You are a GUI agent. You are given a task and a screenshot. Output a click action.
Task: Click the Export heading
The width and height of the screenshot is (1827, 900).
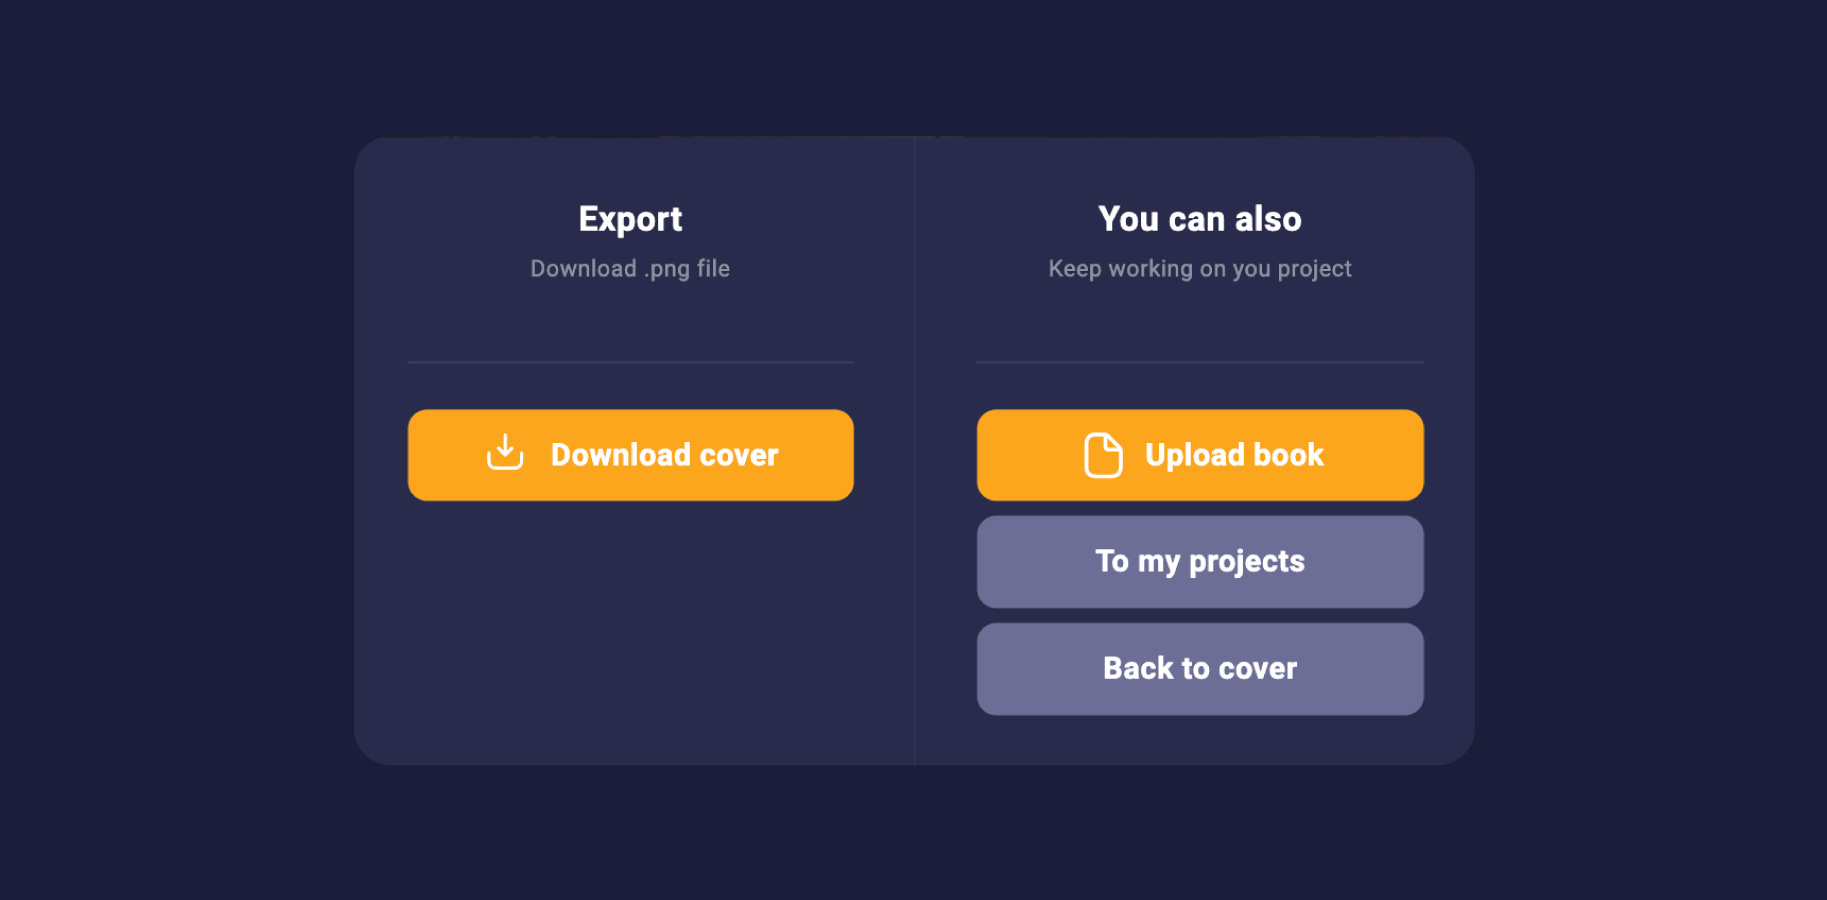(x=630, y=219)
